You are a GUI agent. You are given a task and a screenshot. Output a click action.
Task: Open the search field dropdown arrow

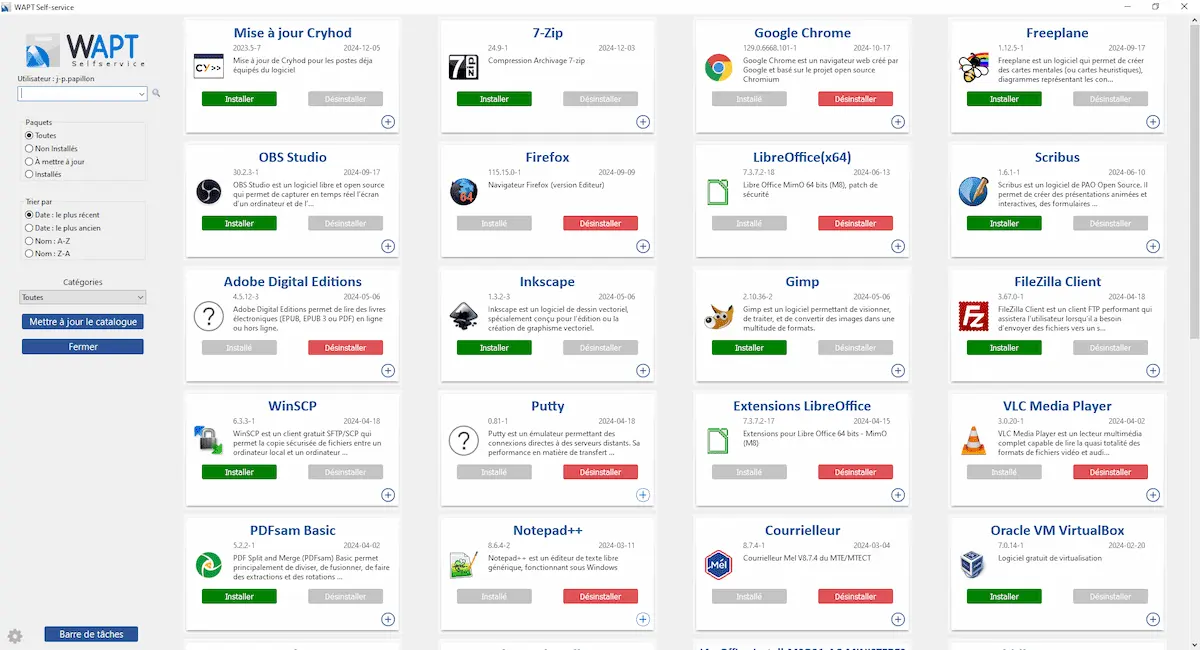[x=141, y=93]
